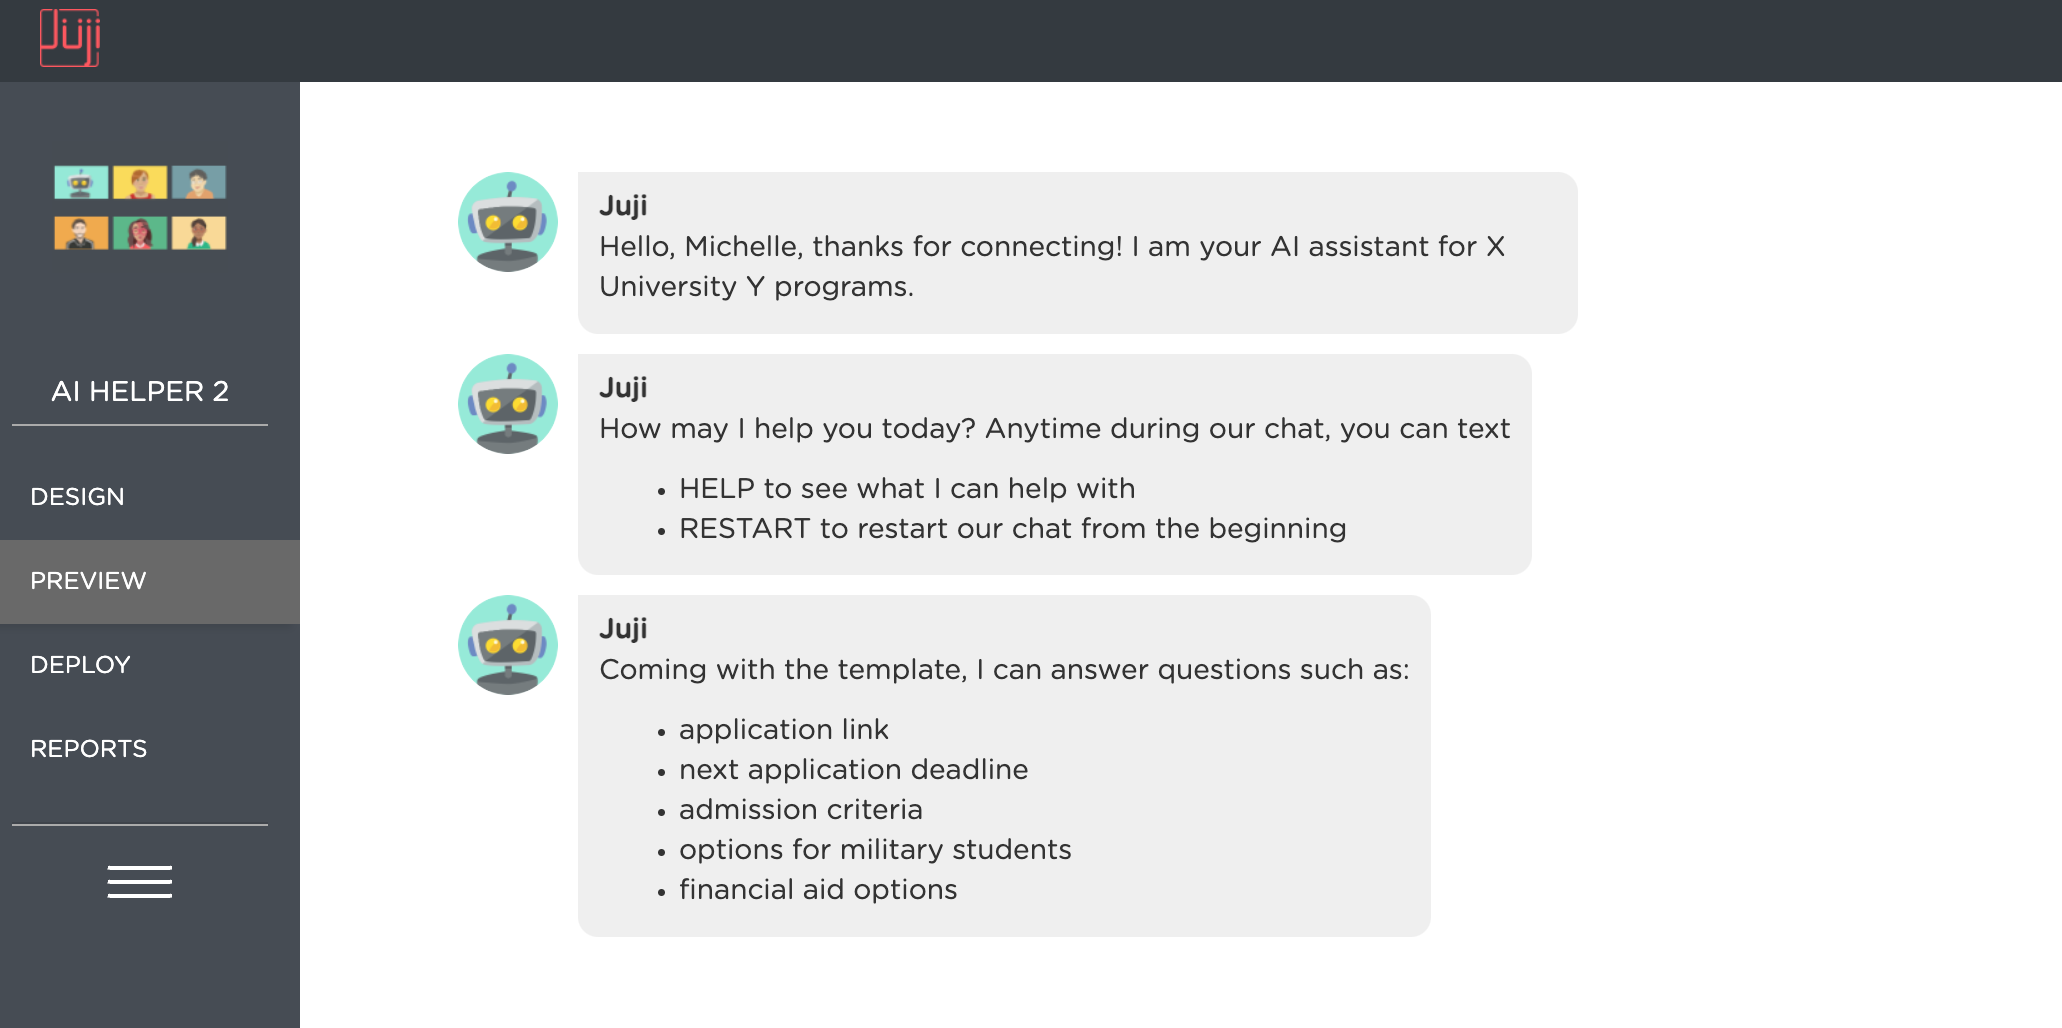The width and height of the screenshot is (2062, 1028).
Task: Click Juji robot icon beside greeting message
Action: [508, 222]
